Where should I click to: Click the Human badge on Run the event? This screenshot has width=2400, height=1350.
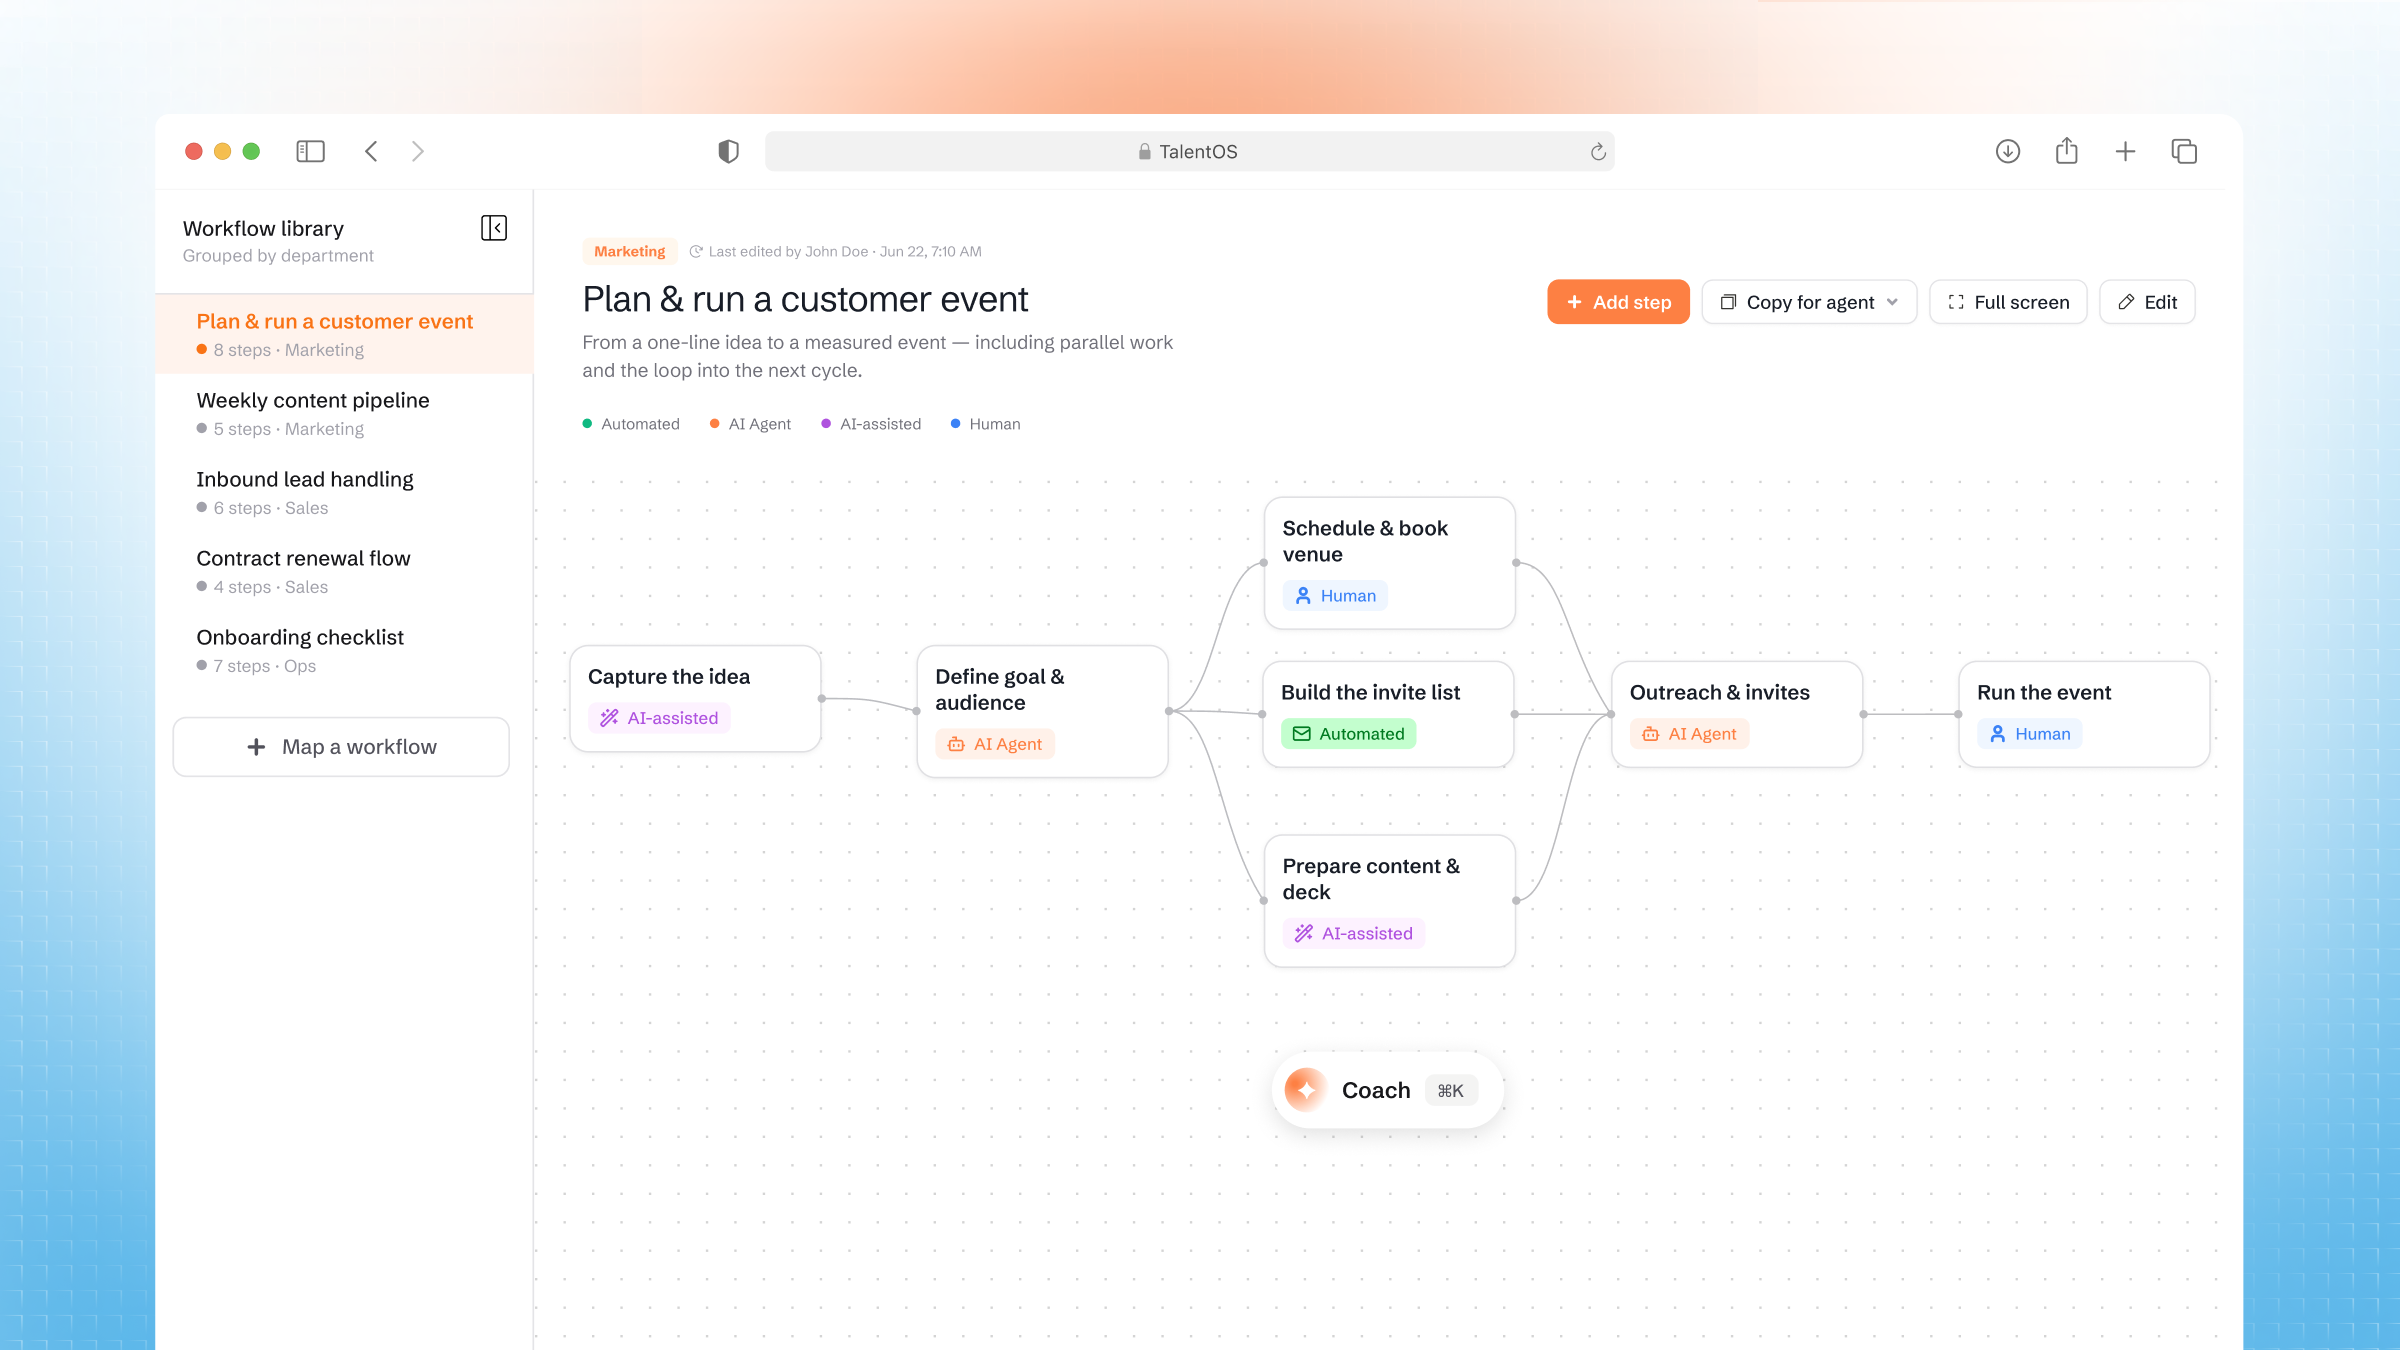coord(2029,734)
